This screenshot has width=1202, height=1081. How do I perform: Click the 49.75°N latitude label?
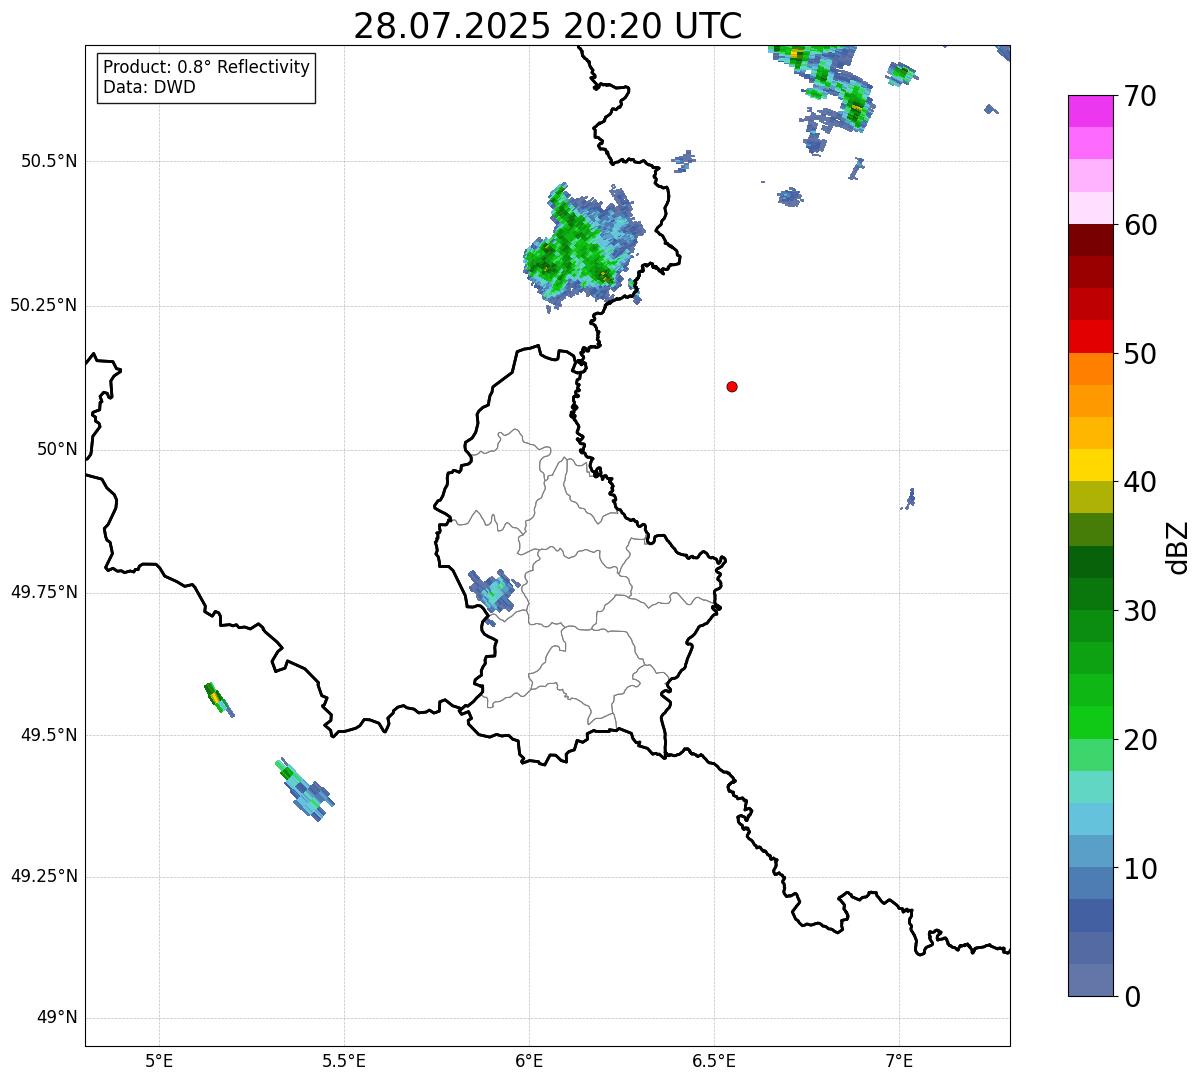coord(44,592)
